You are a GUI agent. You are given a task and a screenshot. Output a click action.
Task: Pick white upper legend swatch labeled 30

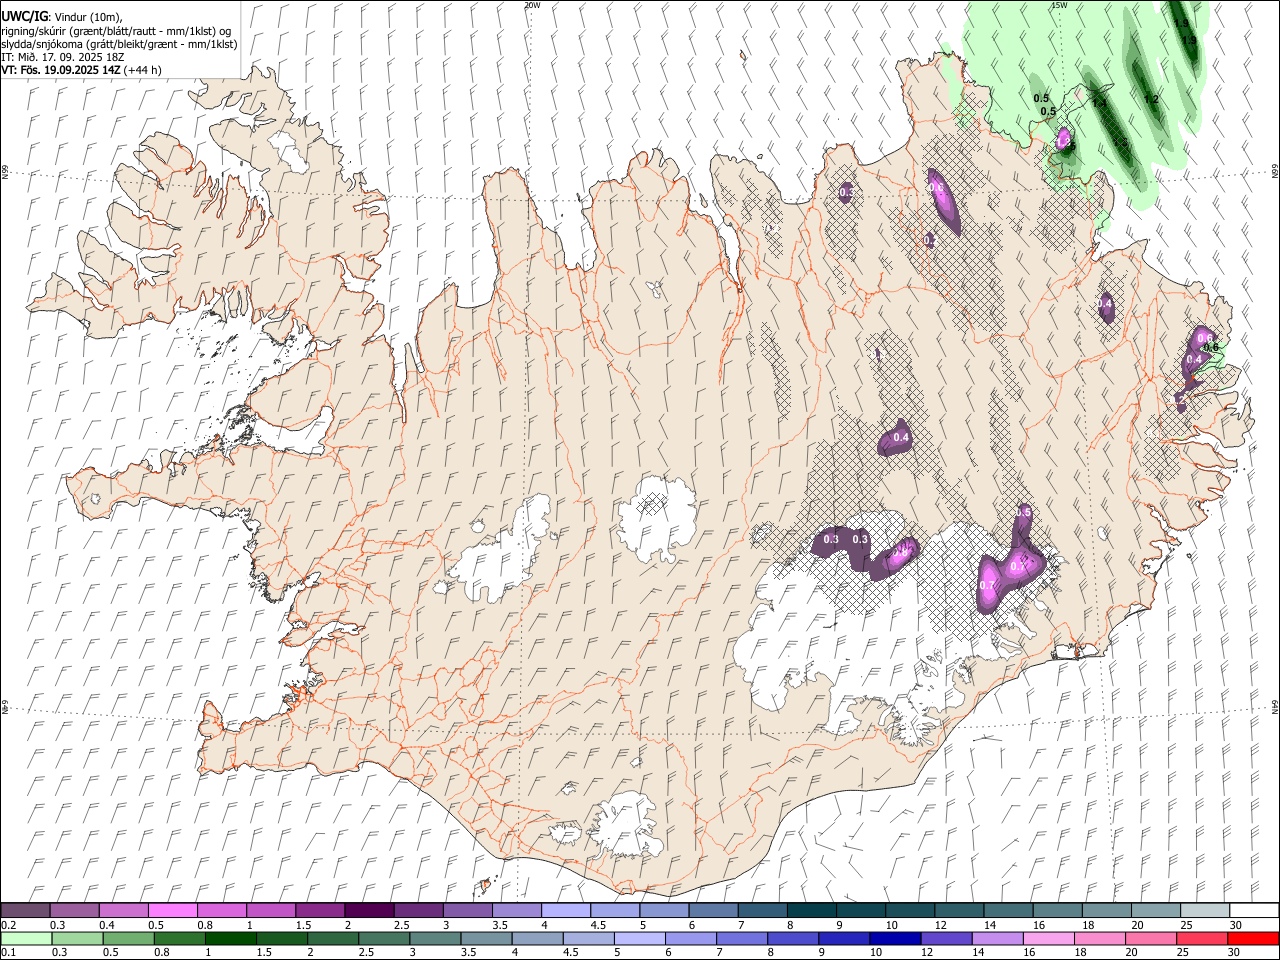tap(1255, 911)
